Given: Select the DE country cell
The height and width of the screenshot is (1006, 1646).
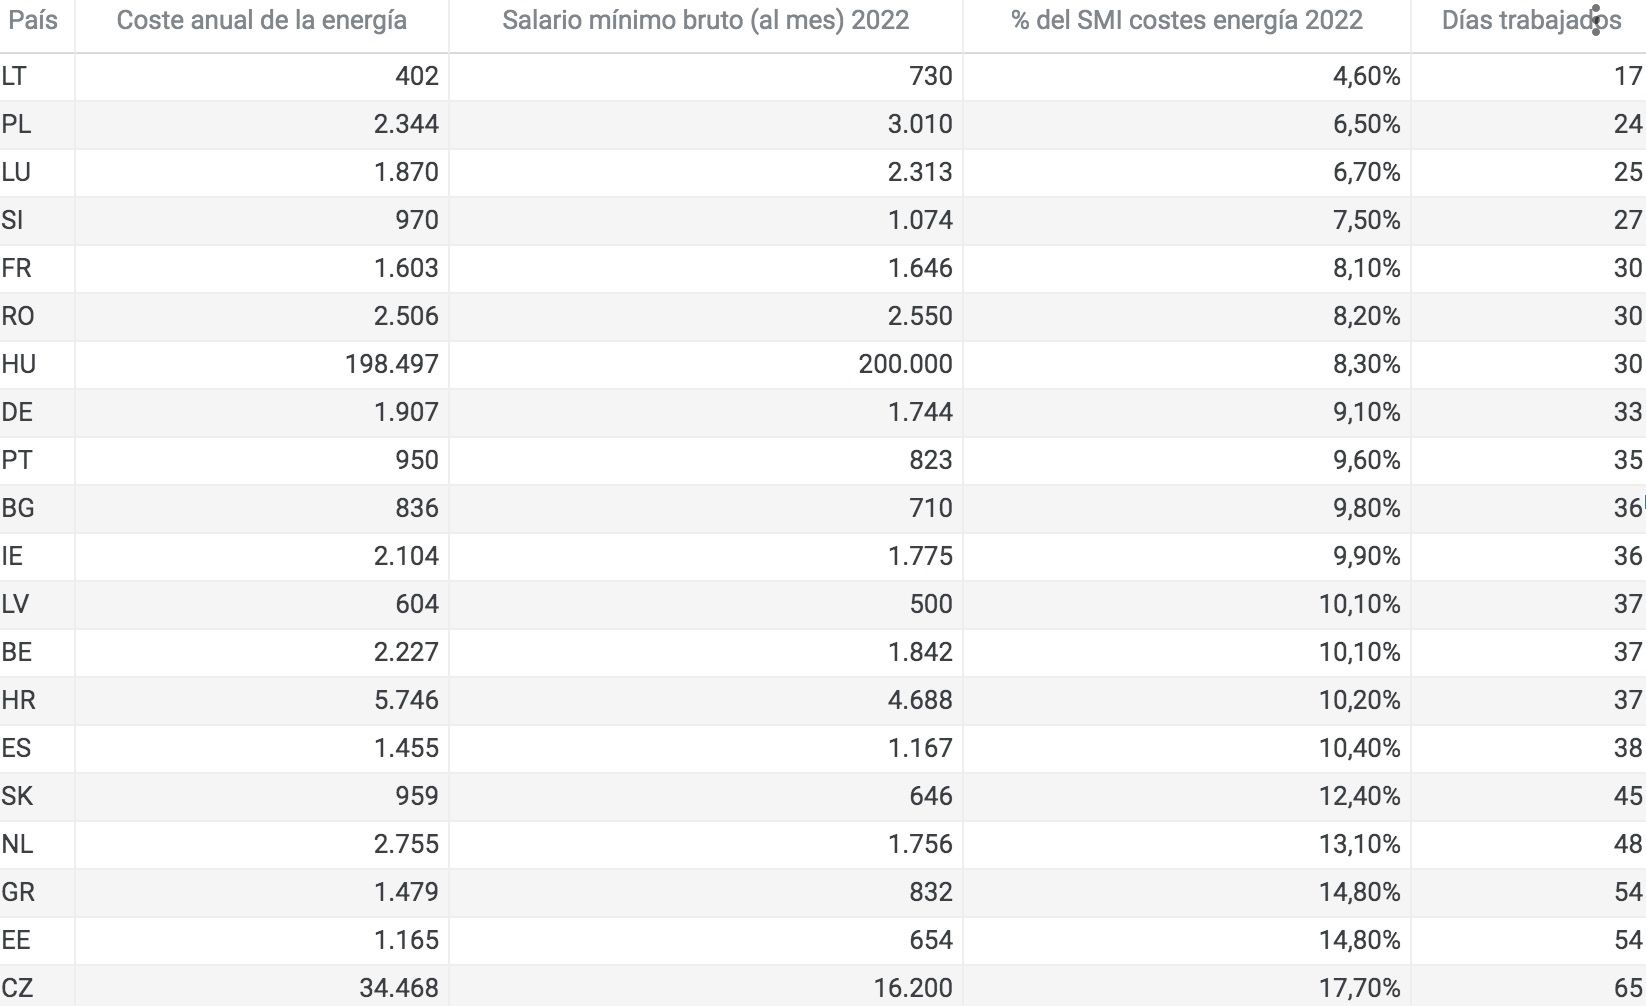Looking at the screenshot, I should pyautogui.click(x=17, y=412).
